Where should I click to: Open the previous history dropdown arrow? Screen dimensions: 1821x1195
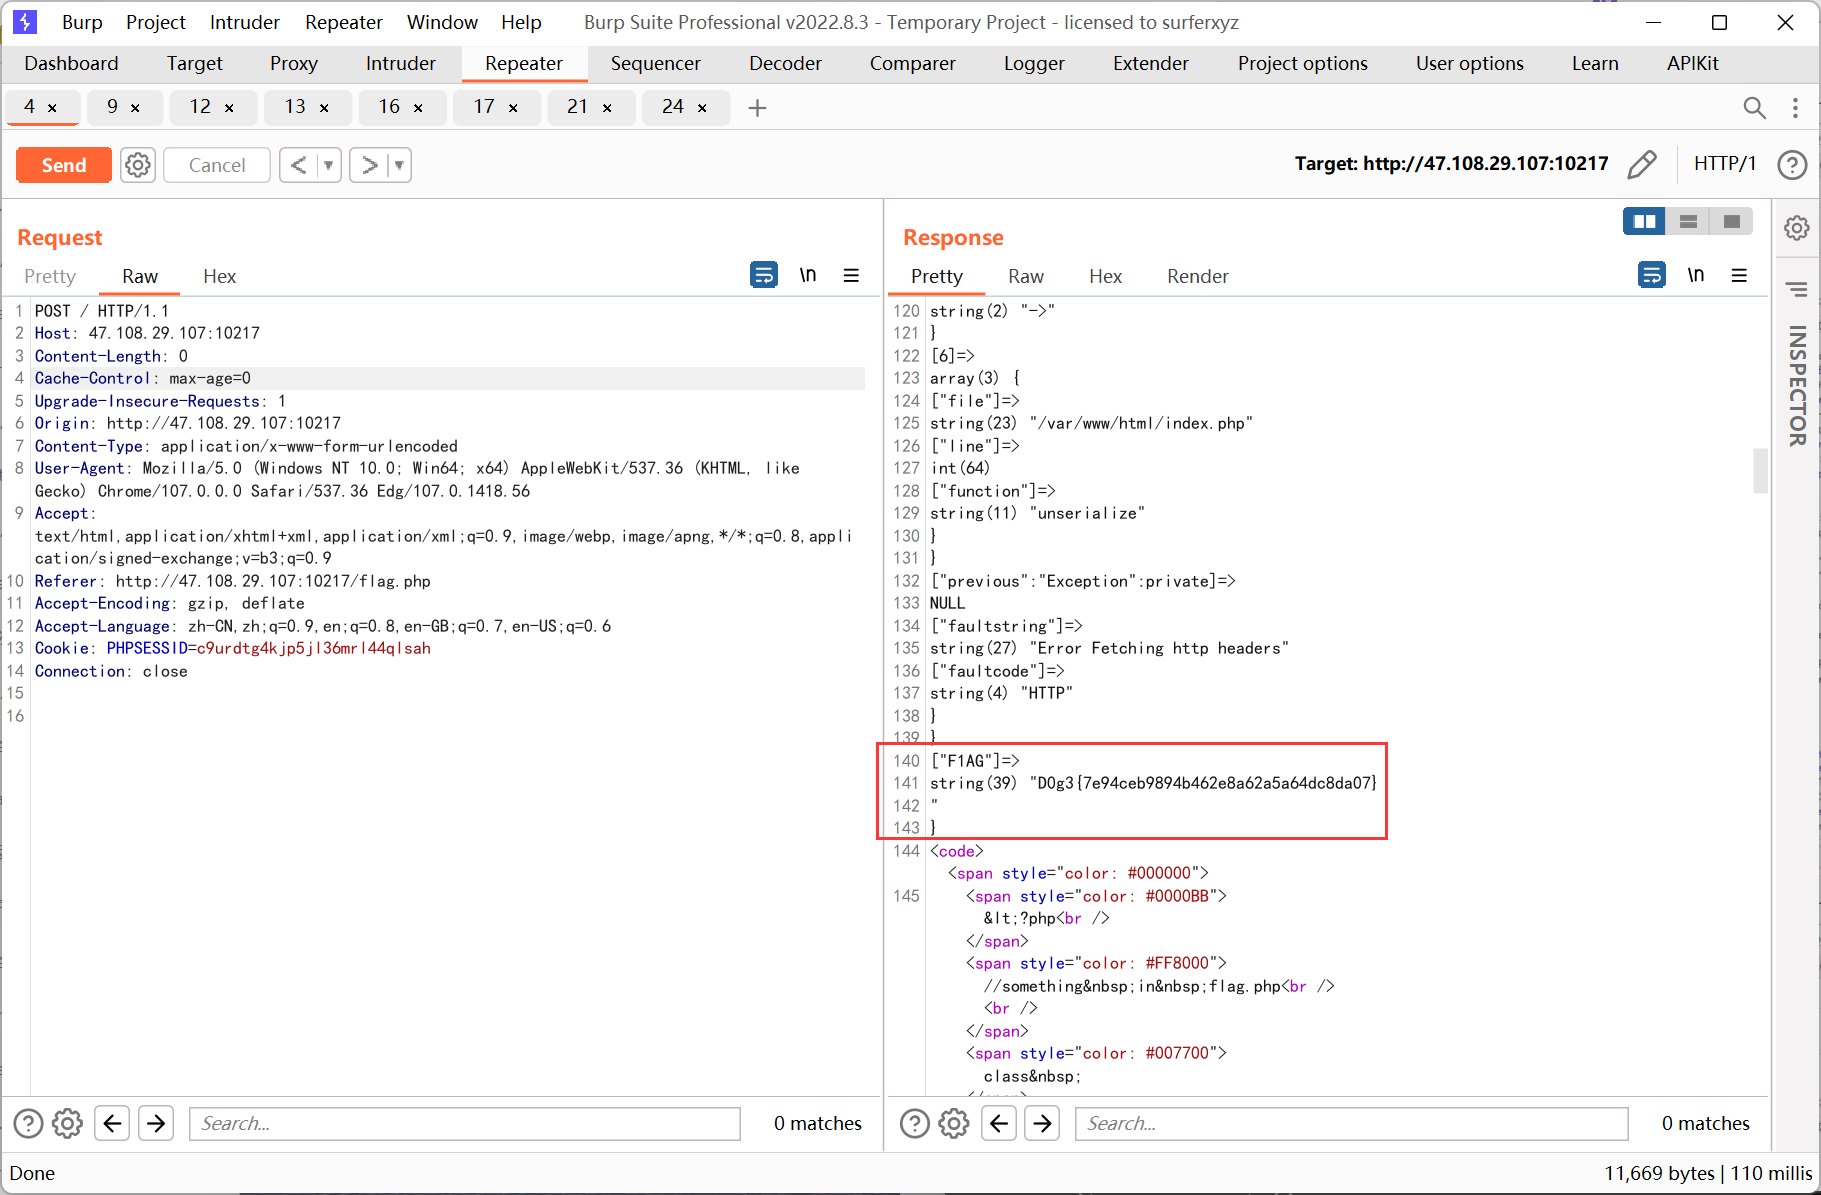(329, 165)
